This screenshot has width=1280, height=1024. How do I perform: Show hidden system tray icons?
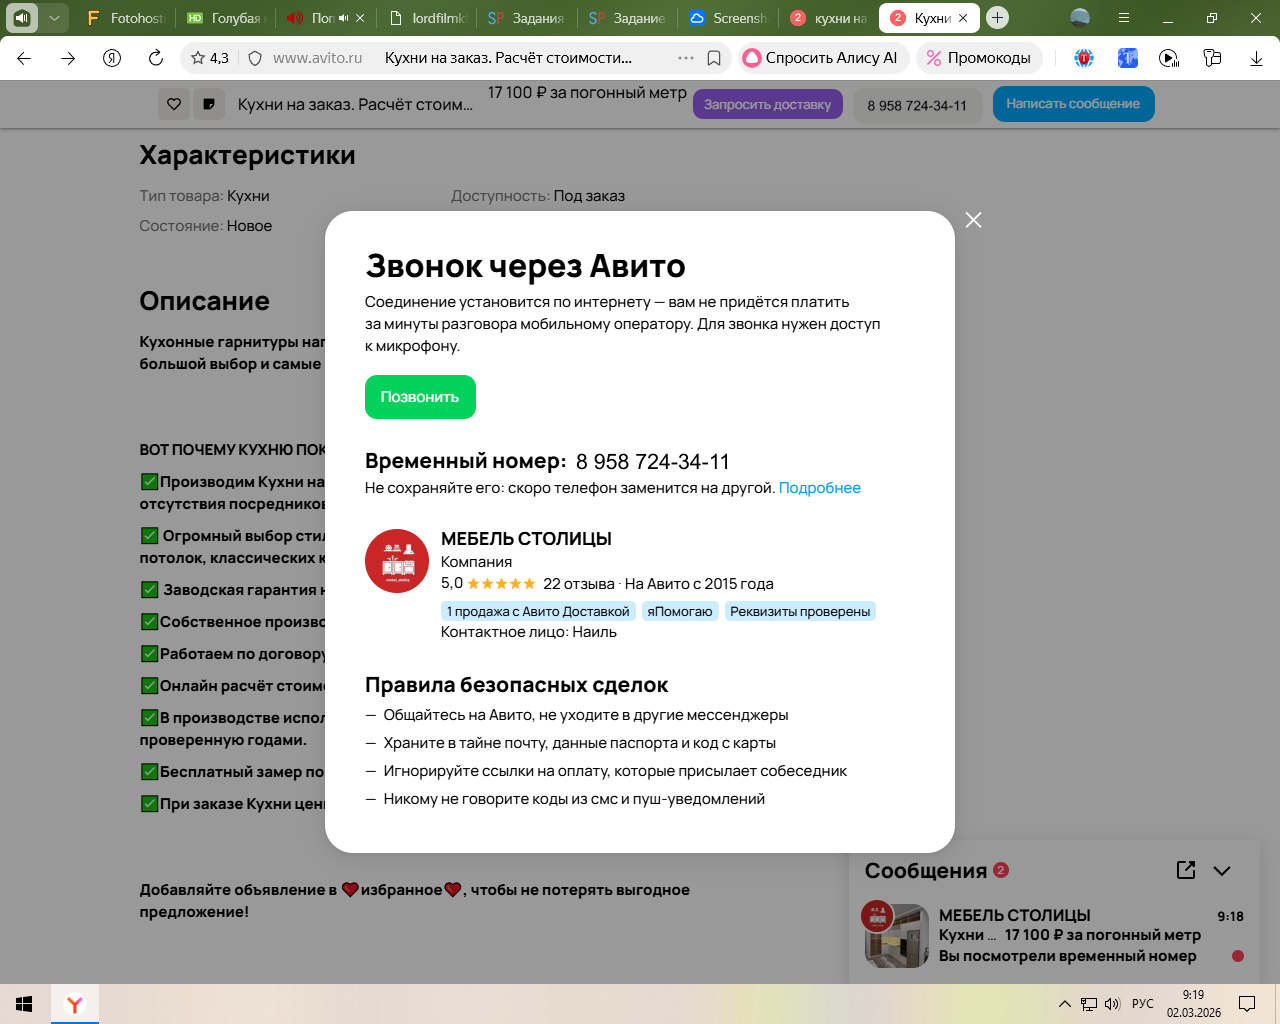pyautogui.click(x=1064, y=1004)
